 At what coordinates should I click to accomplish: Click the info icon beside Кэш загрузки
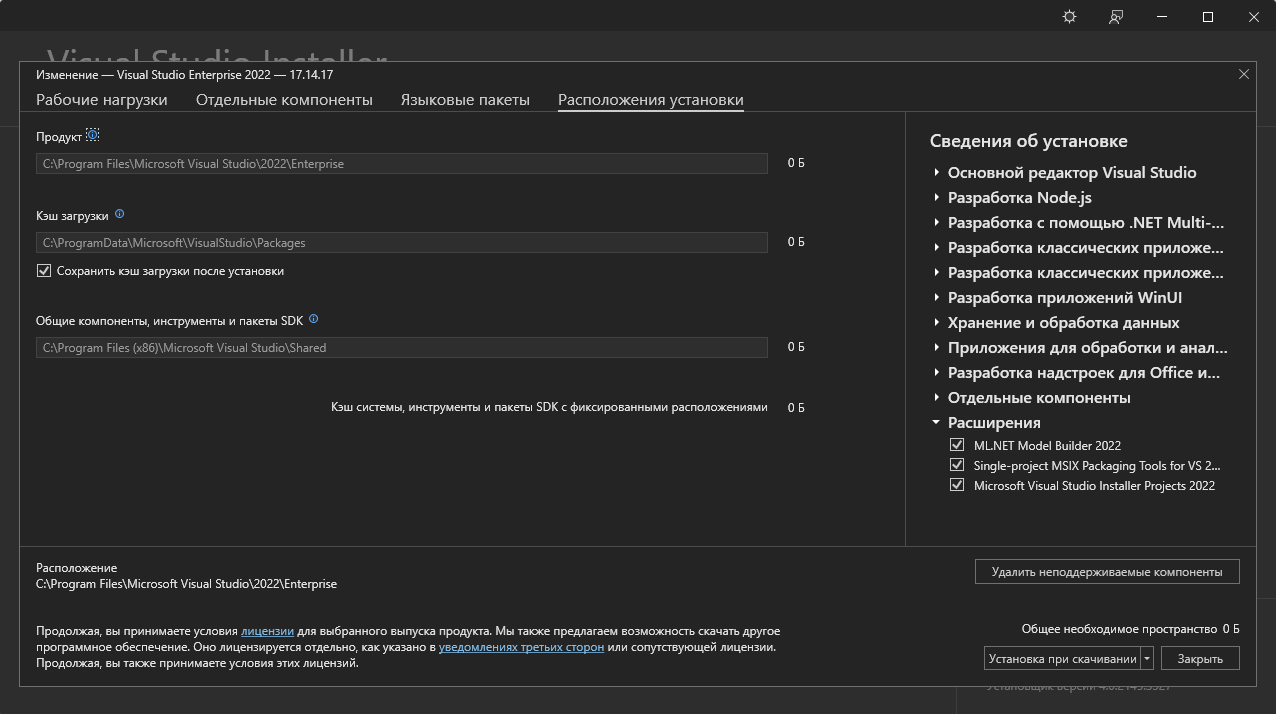(120, 214)
